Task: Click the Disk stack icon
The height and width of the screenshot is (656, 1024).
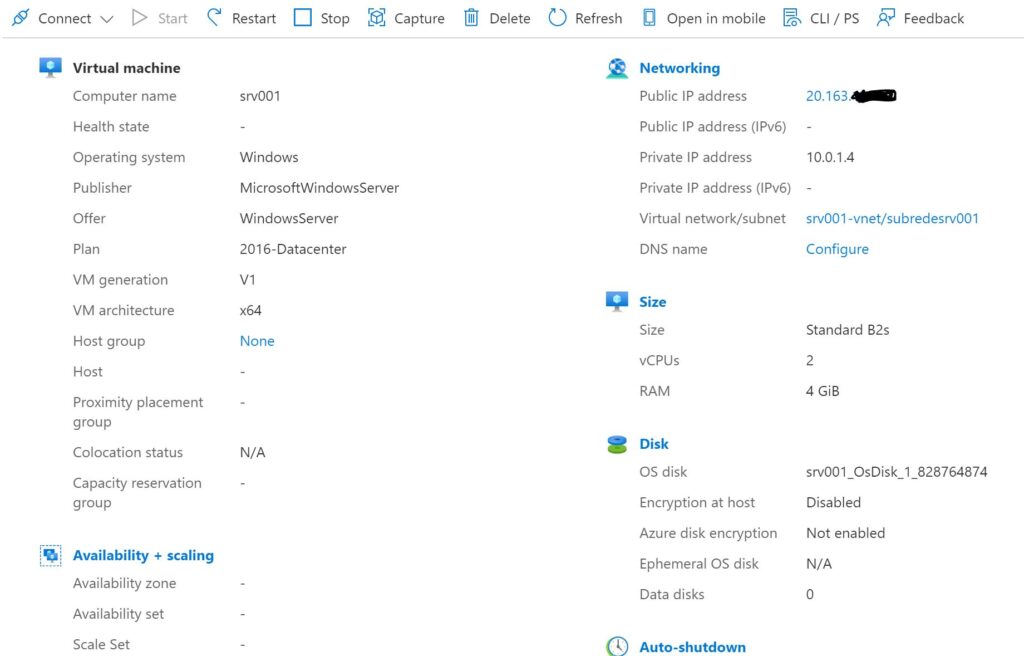Action: (617, 444)
